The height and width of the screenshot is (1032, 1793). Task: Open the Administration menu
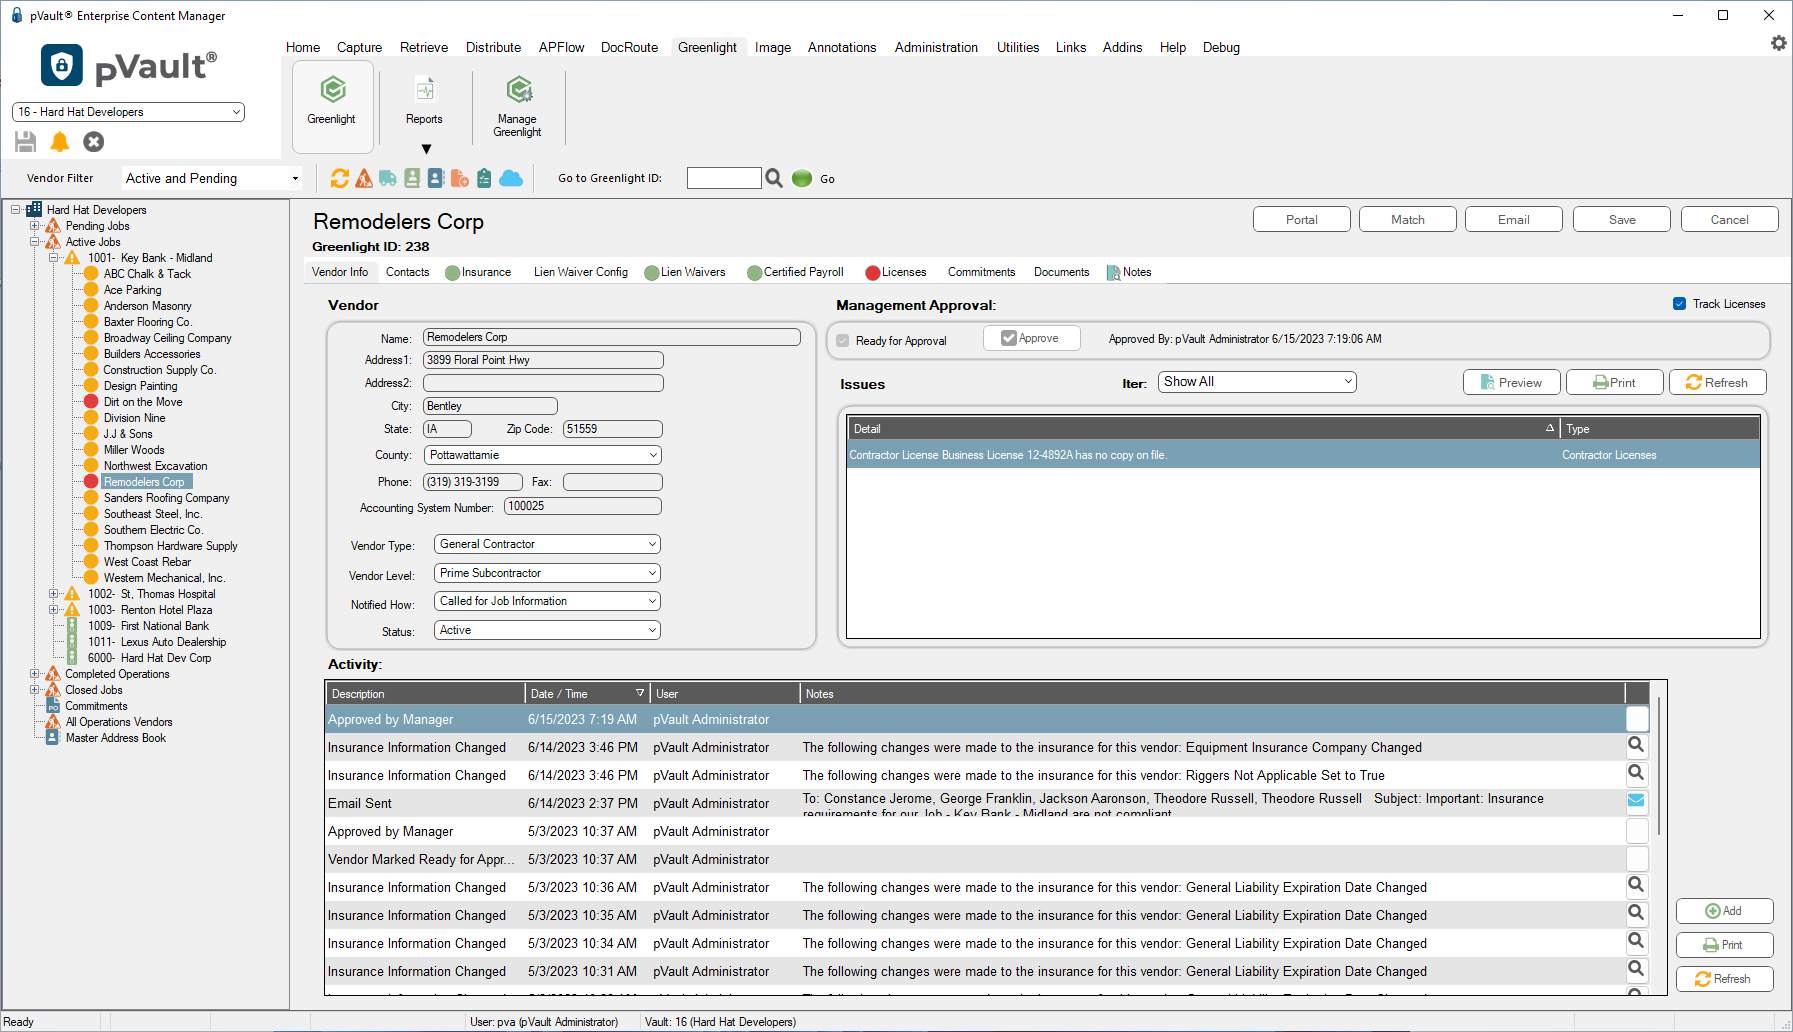click(x=936, y=47)
